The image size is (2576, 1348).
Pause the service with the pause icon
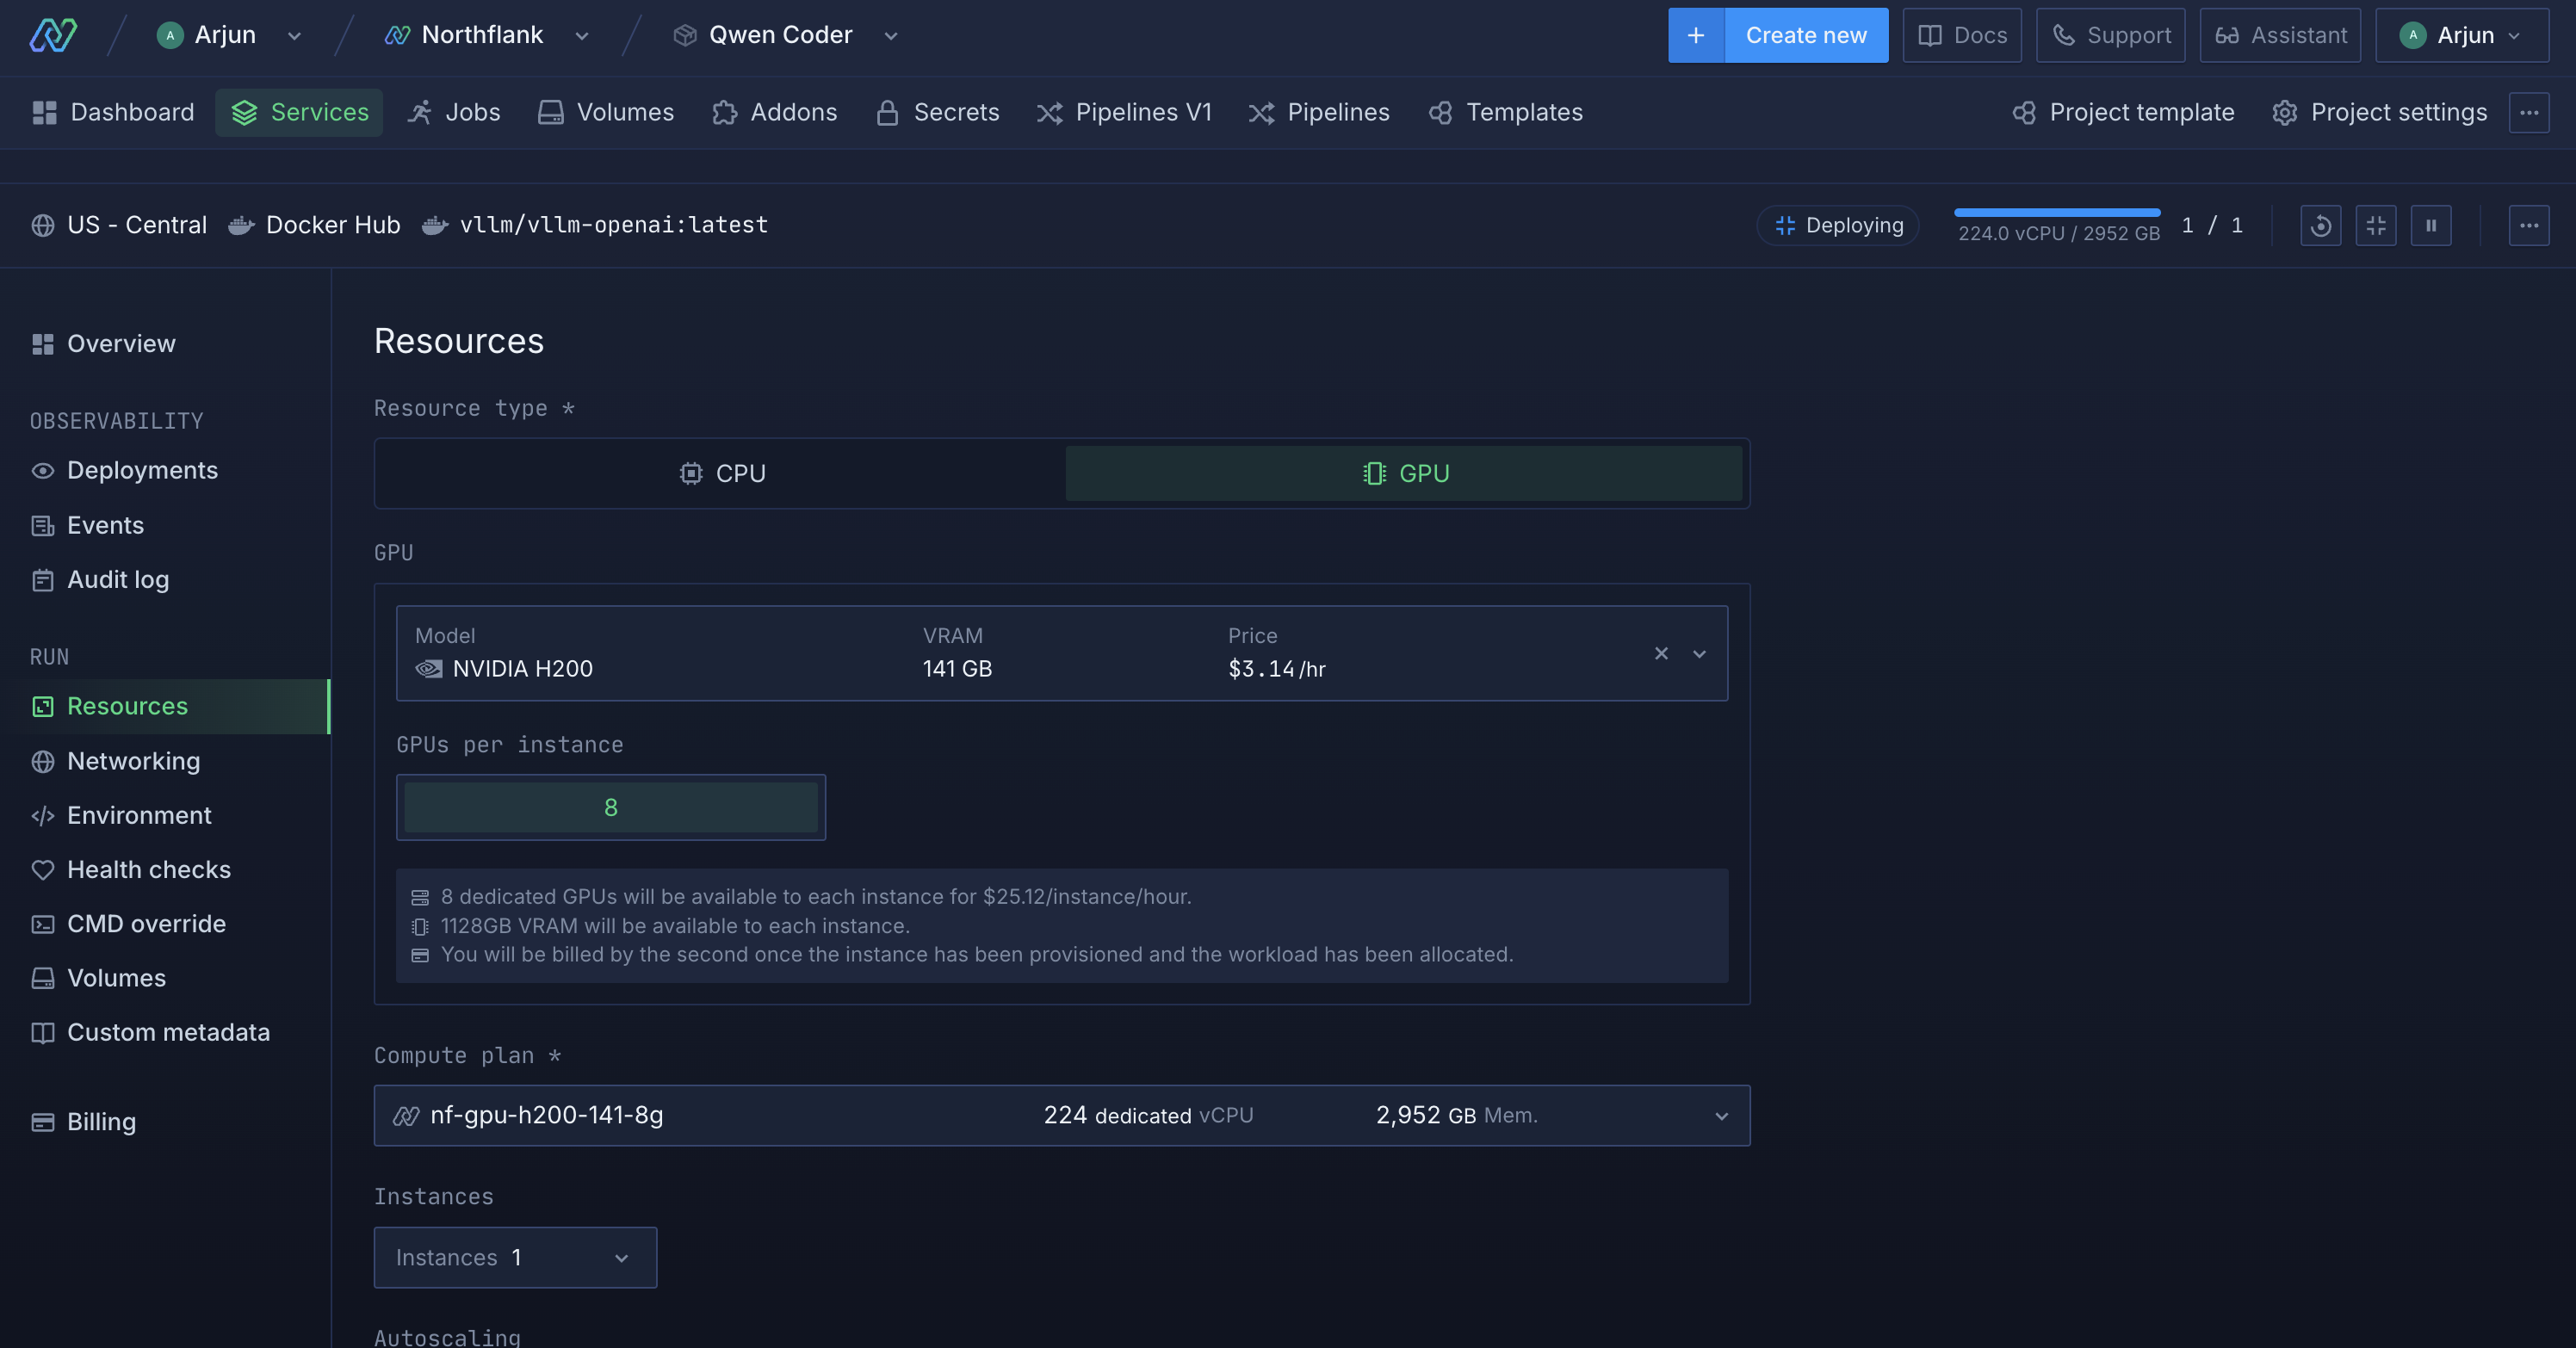coord(2431,225)
